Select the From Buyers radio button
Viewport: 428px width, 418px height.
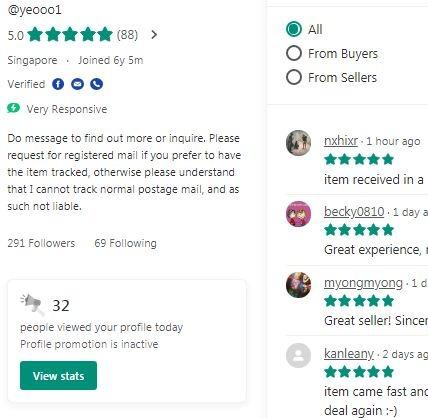pyautogui.click(x=294, y=53)
